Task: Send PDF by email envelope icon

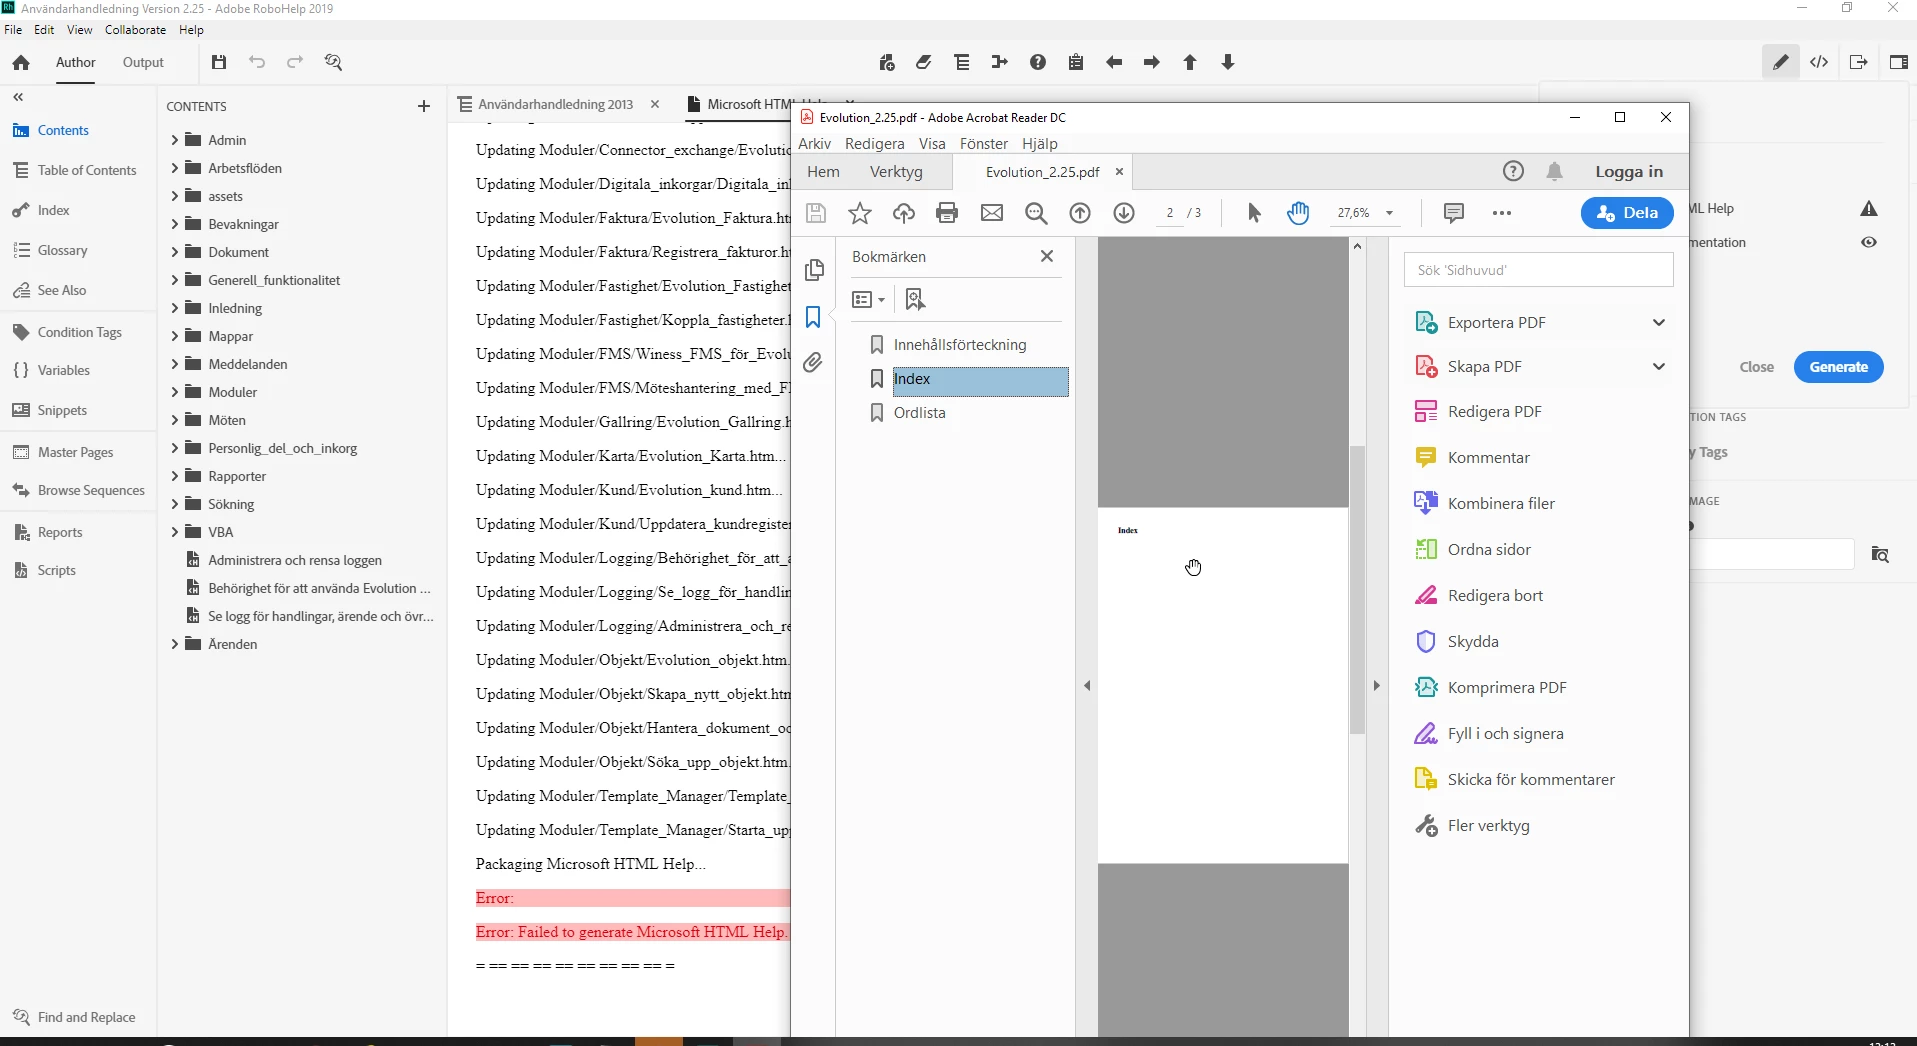Action: pyautogui.click(x=992, y=213)
